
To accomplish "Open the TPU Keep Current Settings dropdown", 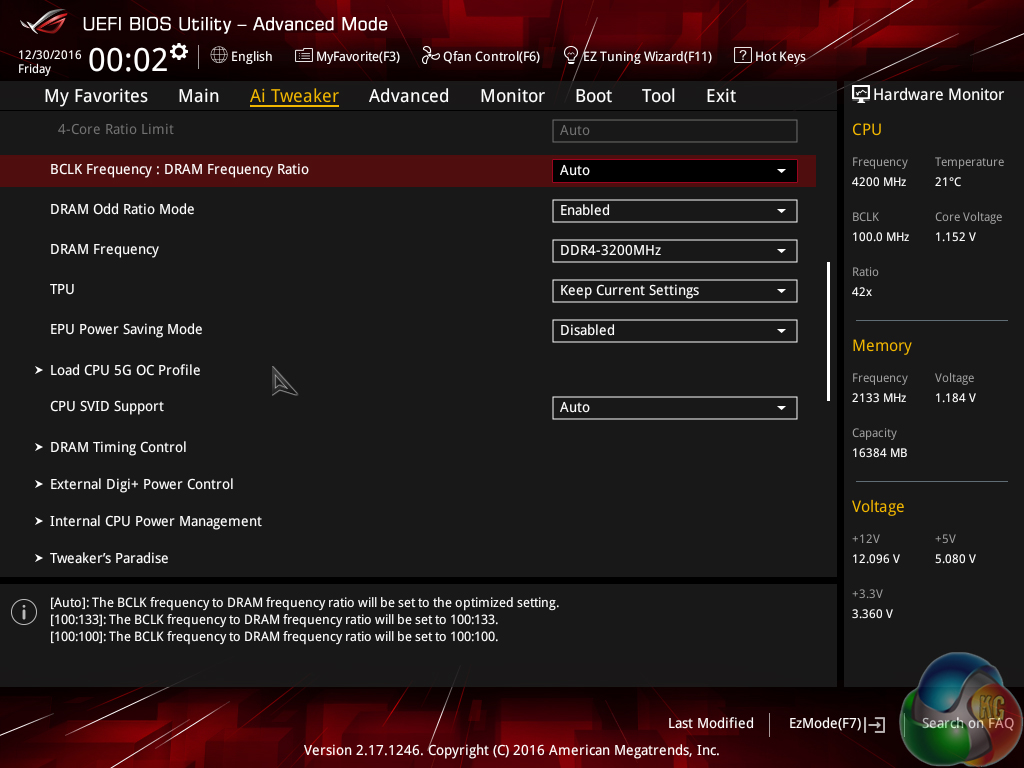I will click(x=674, y=291).
